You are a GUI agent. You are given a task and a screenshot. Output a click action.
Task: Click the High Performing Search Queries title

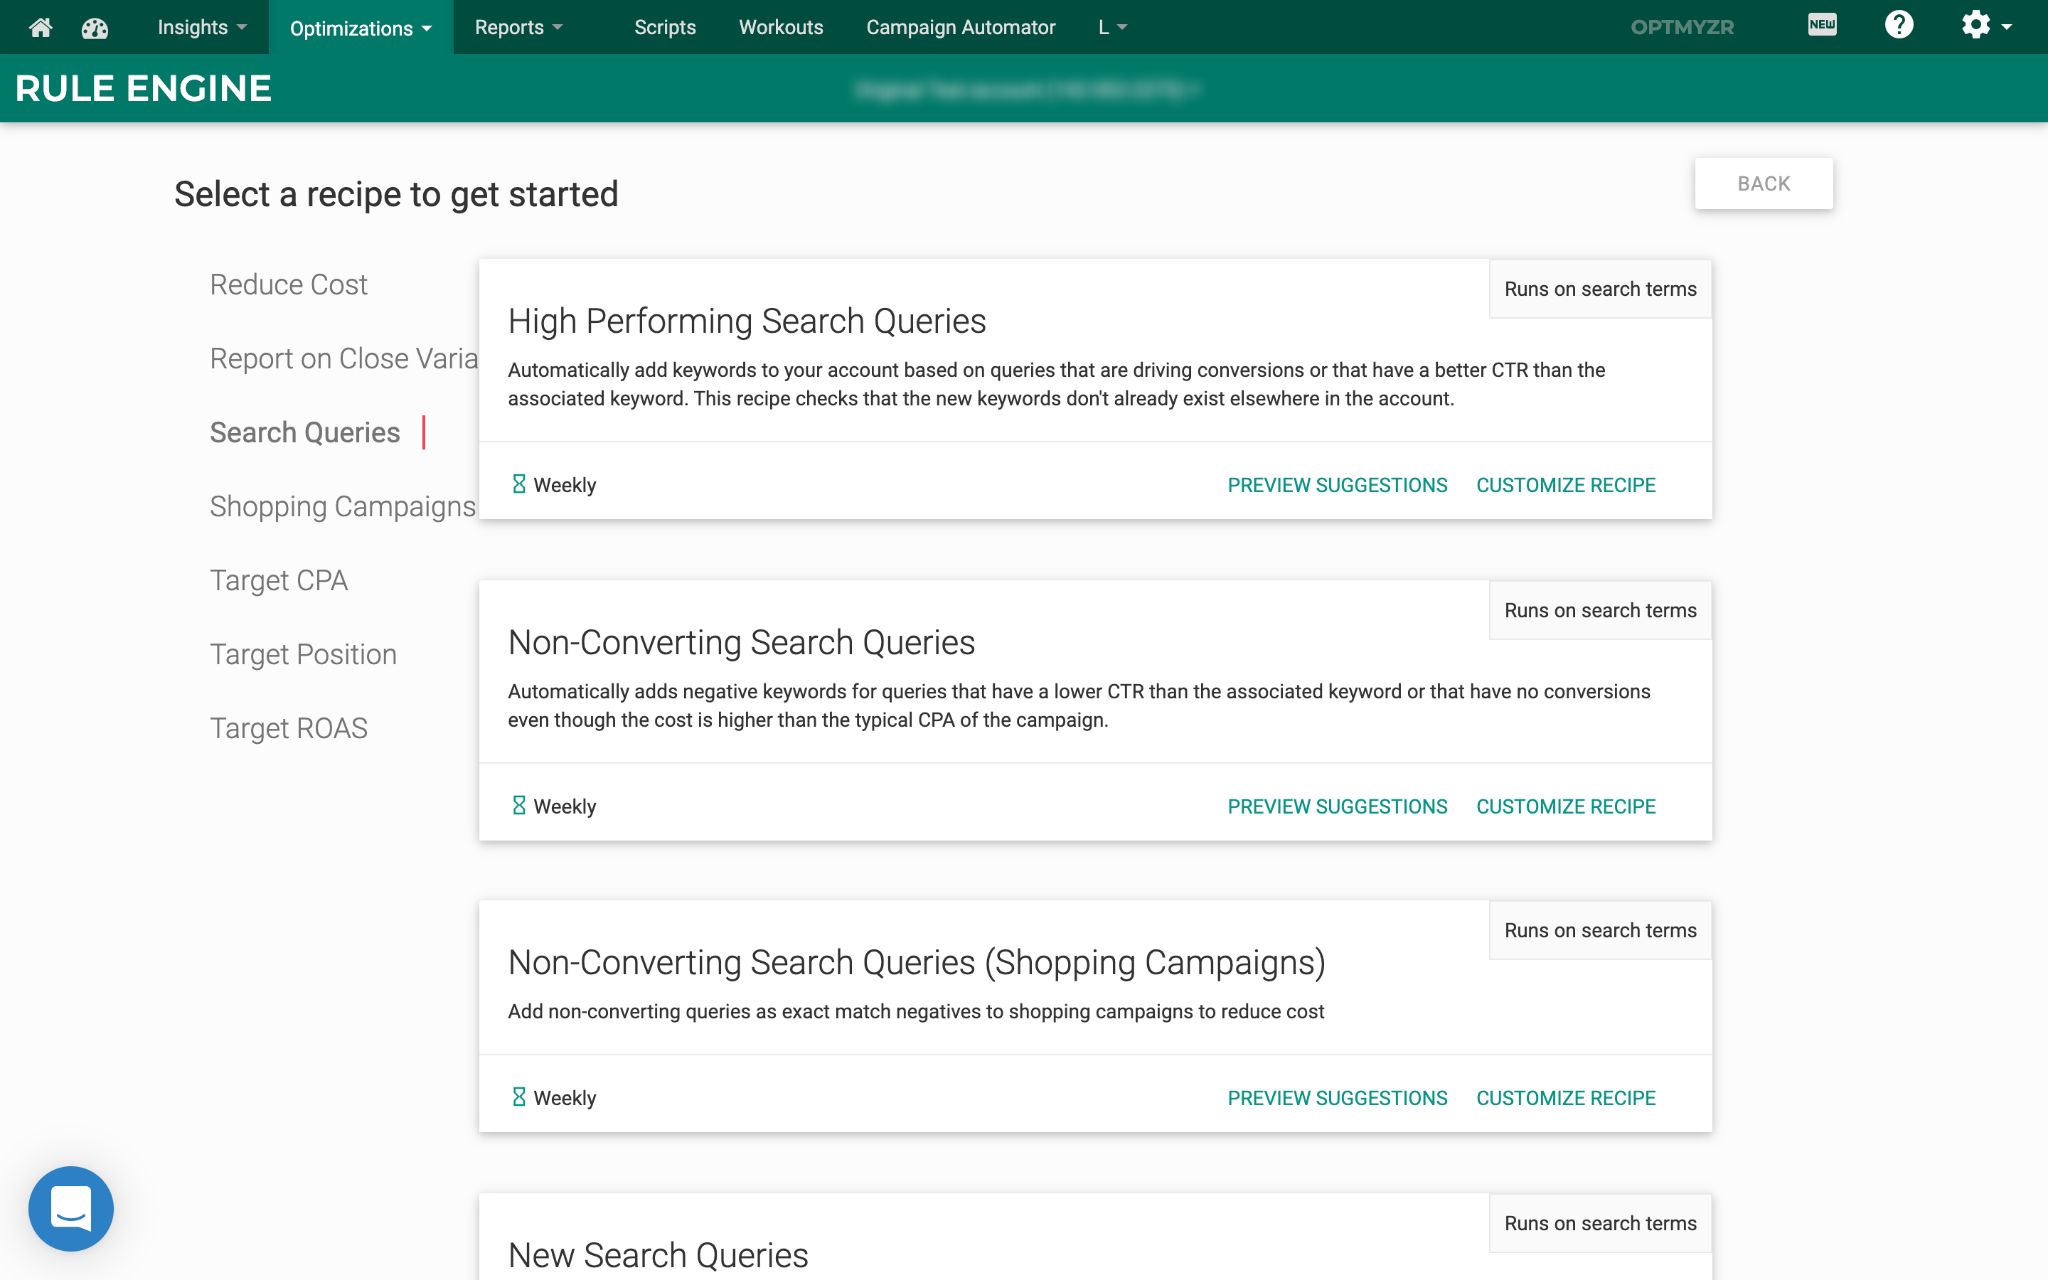(x=747, y=321)
